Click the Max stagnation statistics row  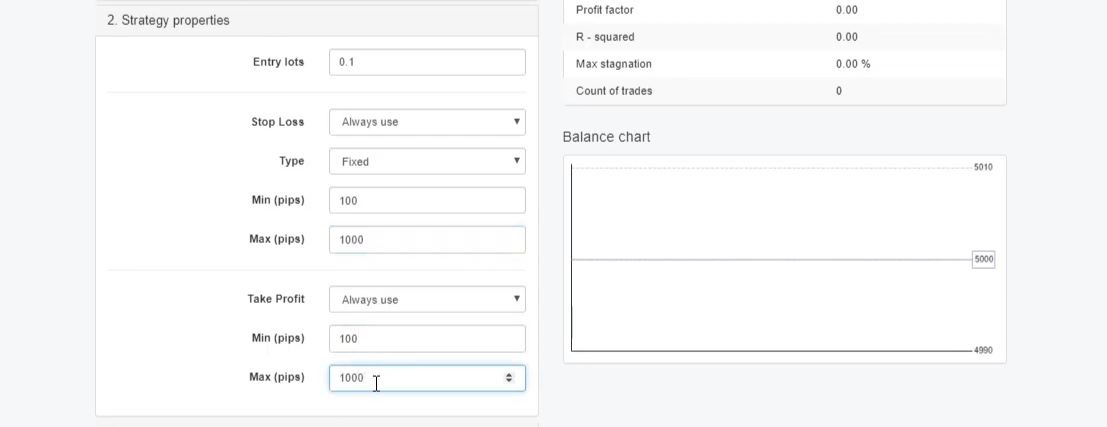(784, 64)
